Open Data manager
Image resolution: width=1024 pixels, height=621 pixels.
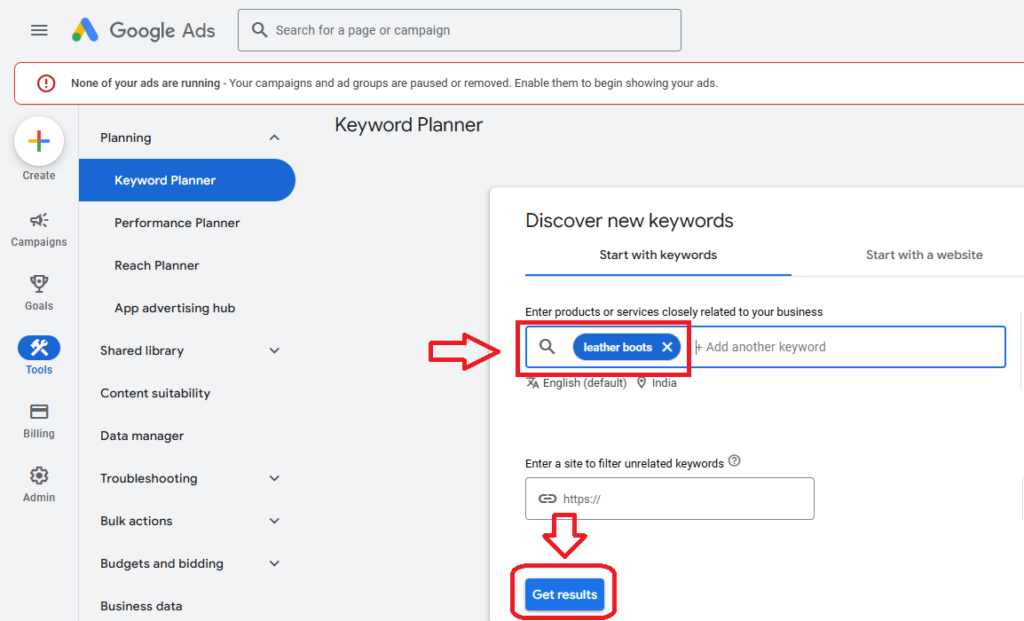(142, 436)
